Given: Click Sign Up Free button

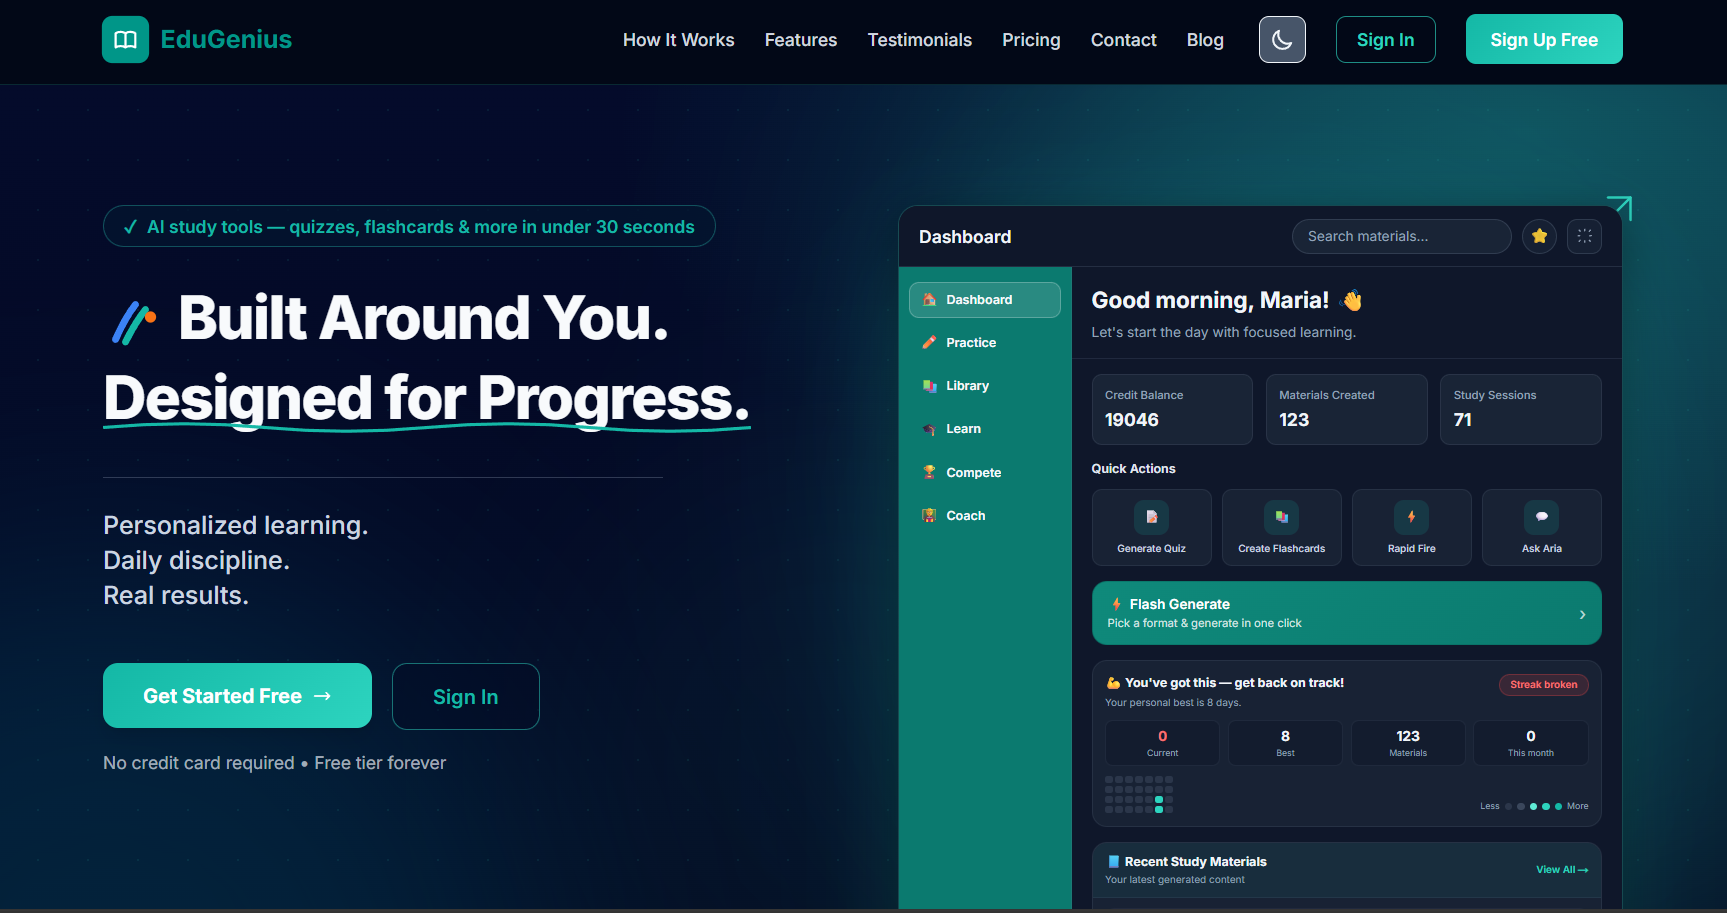Looking at the screenshot, I should (x=1544, y=39).
